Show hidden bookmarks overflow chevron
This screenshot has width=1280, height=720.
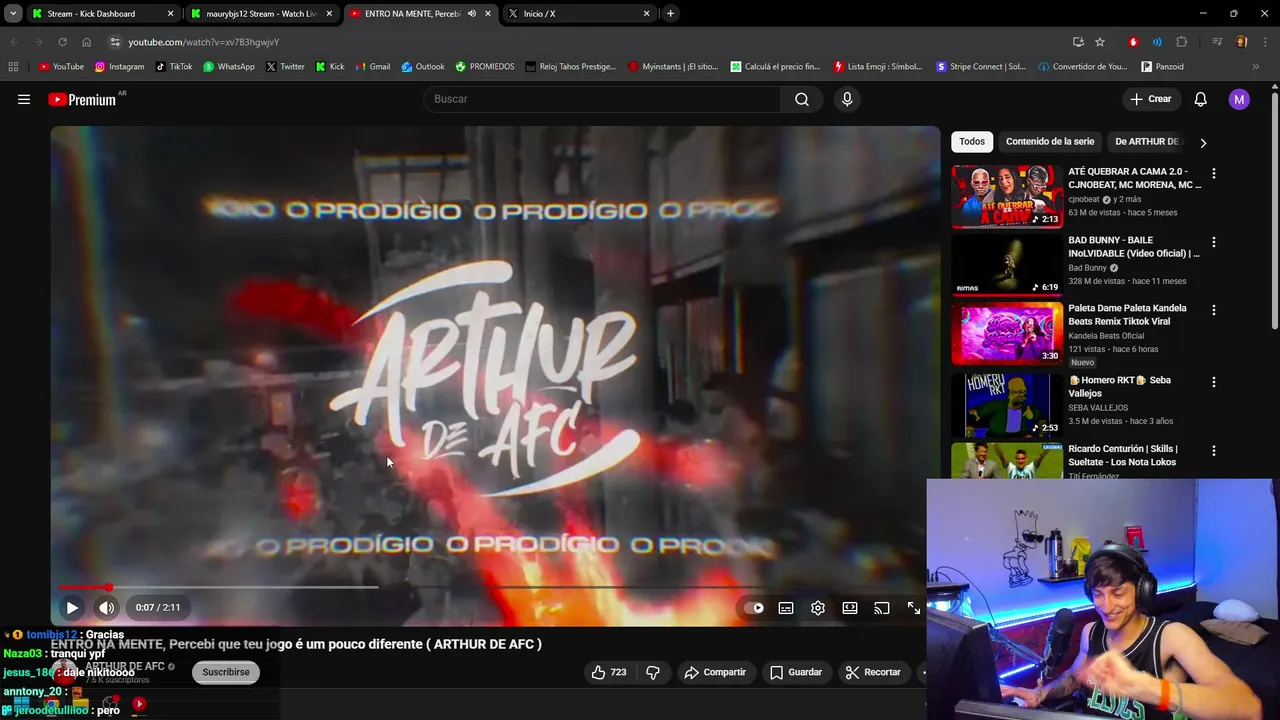tap(1256, 67)
